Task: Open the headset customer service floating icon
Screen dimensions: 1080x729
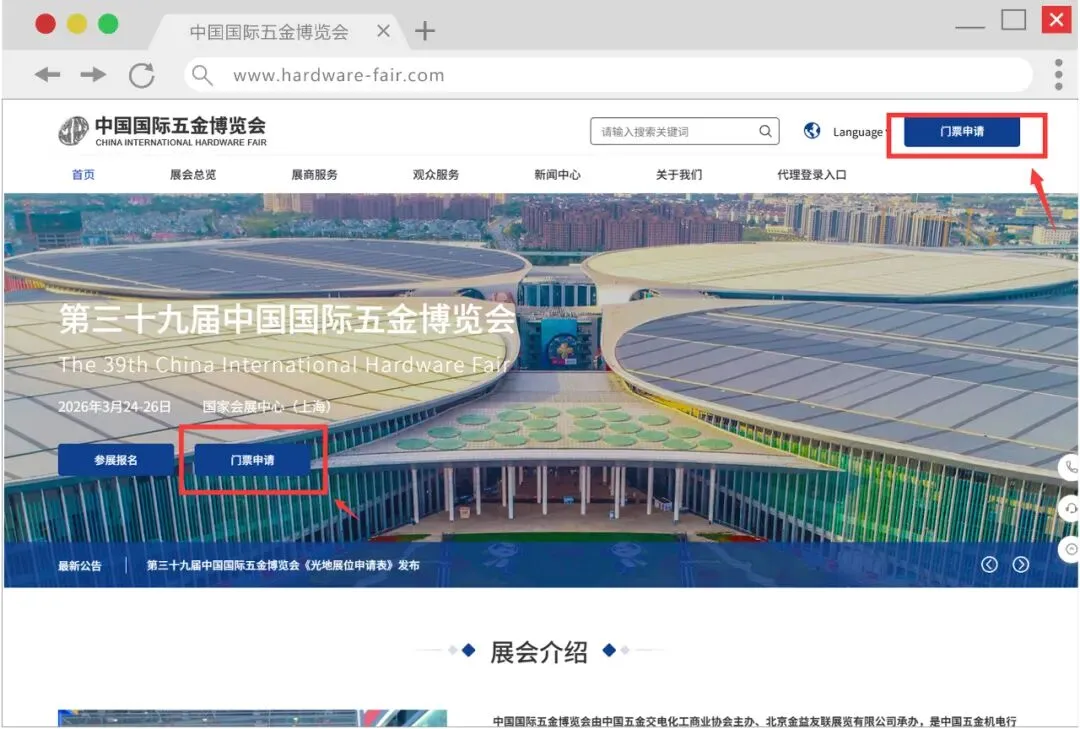Action: [x=1071, y=508]
